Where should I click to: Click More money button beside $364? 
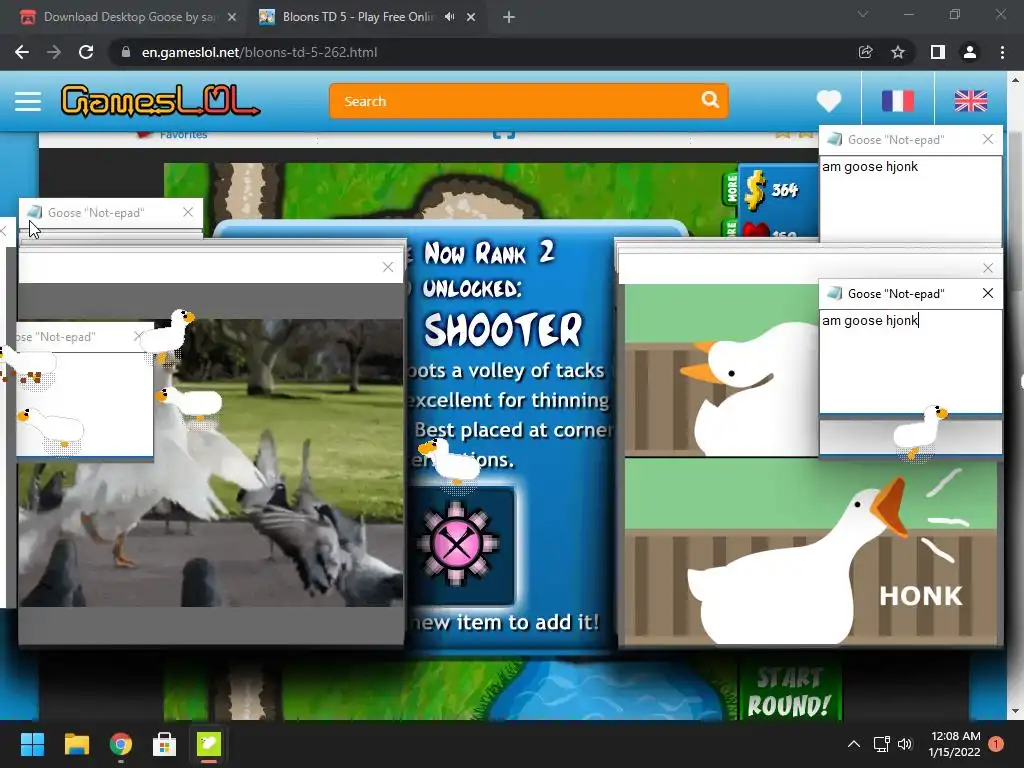(x=731, y=189)
